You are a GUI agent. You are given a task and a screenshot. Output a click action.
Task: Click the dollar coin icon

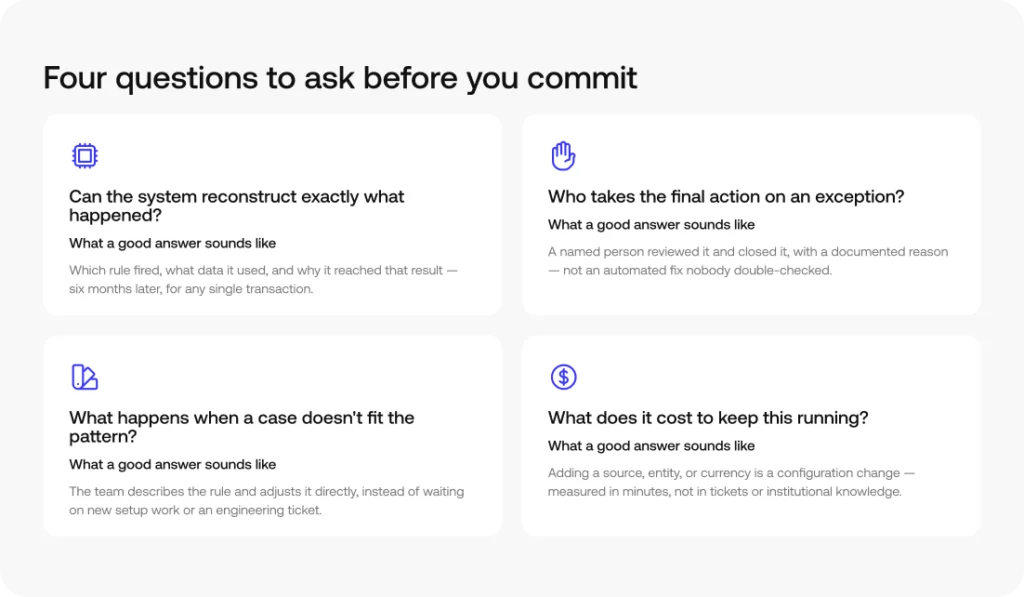coord(563,377)
